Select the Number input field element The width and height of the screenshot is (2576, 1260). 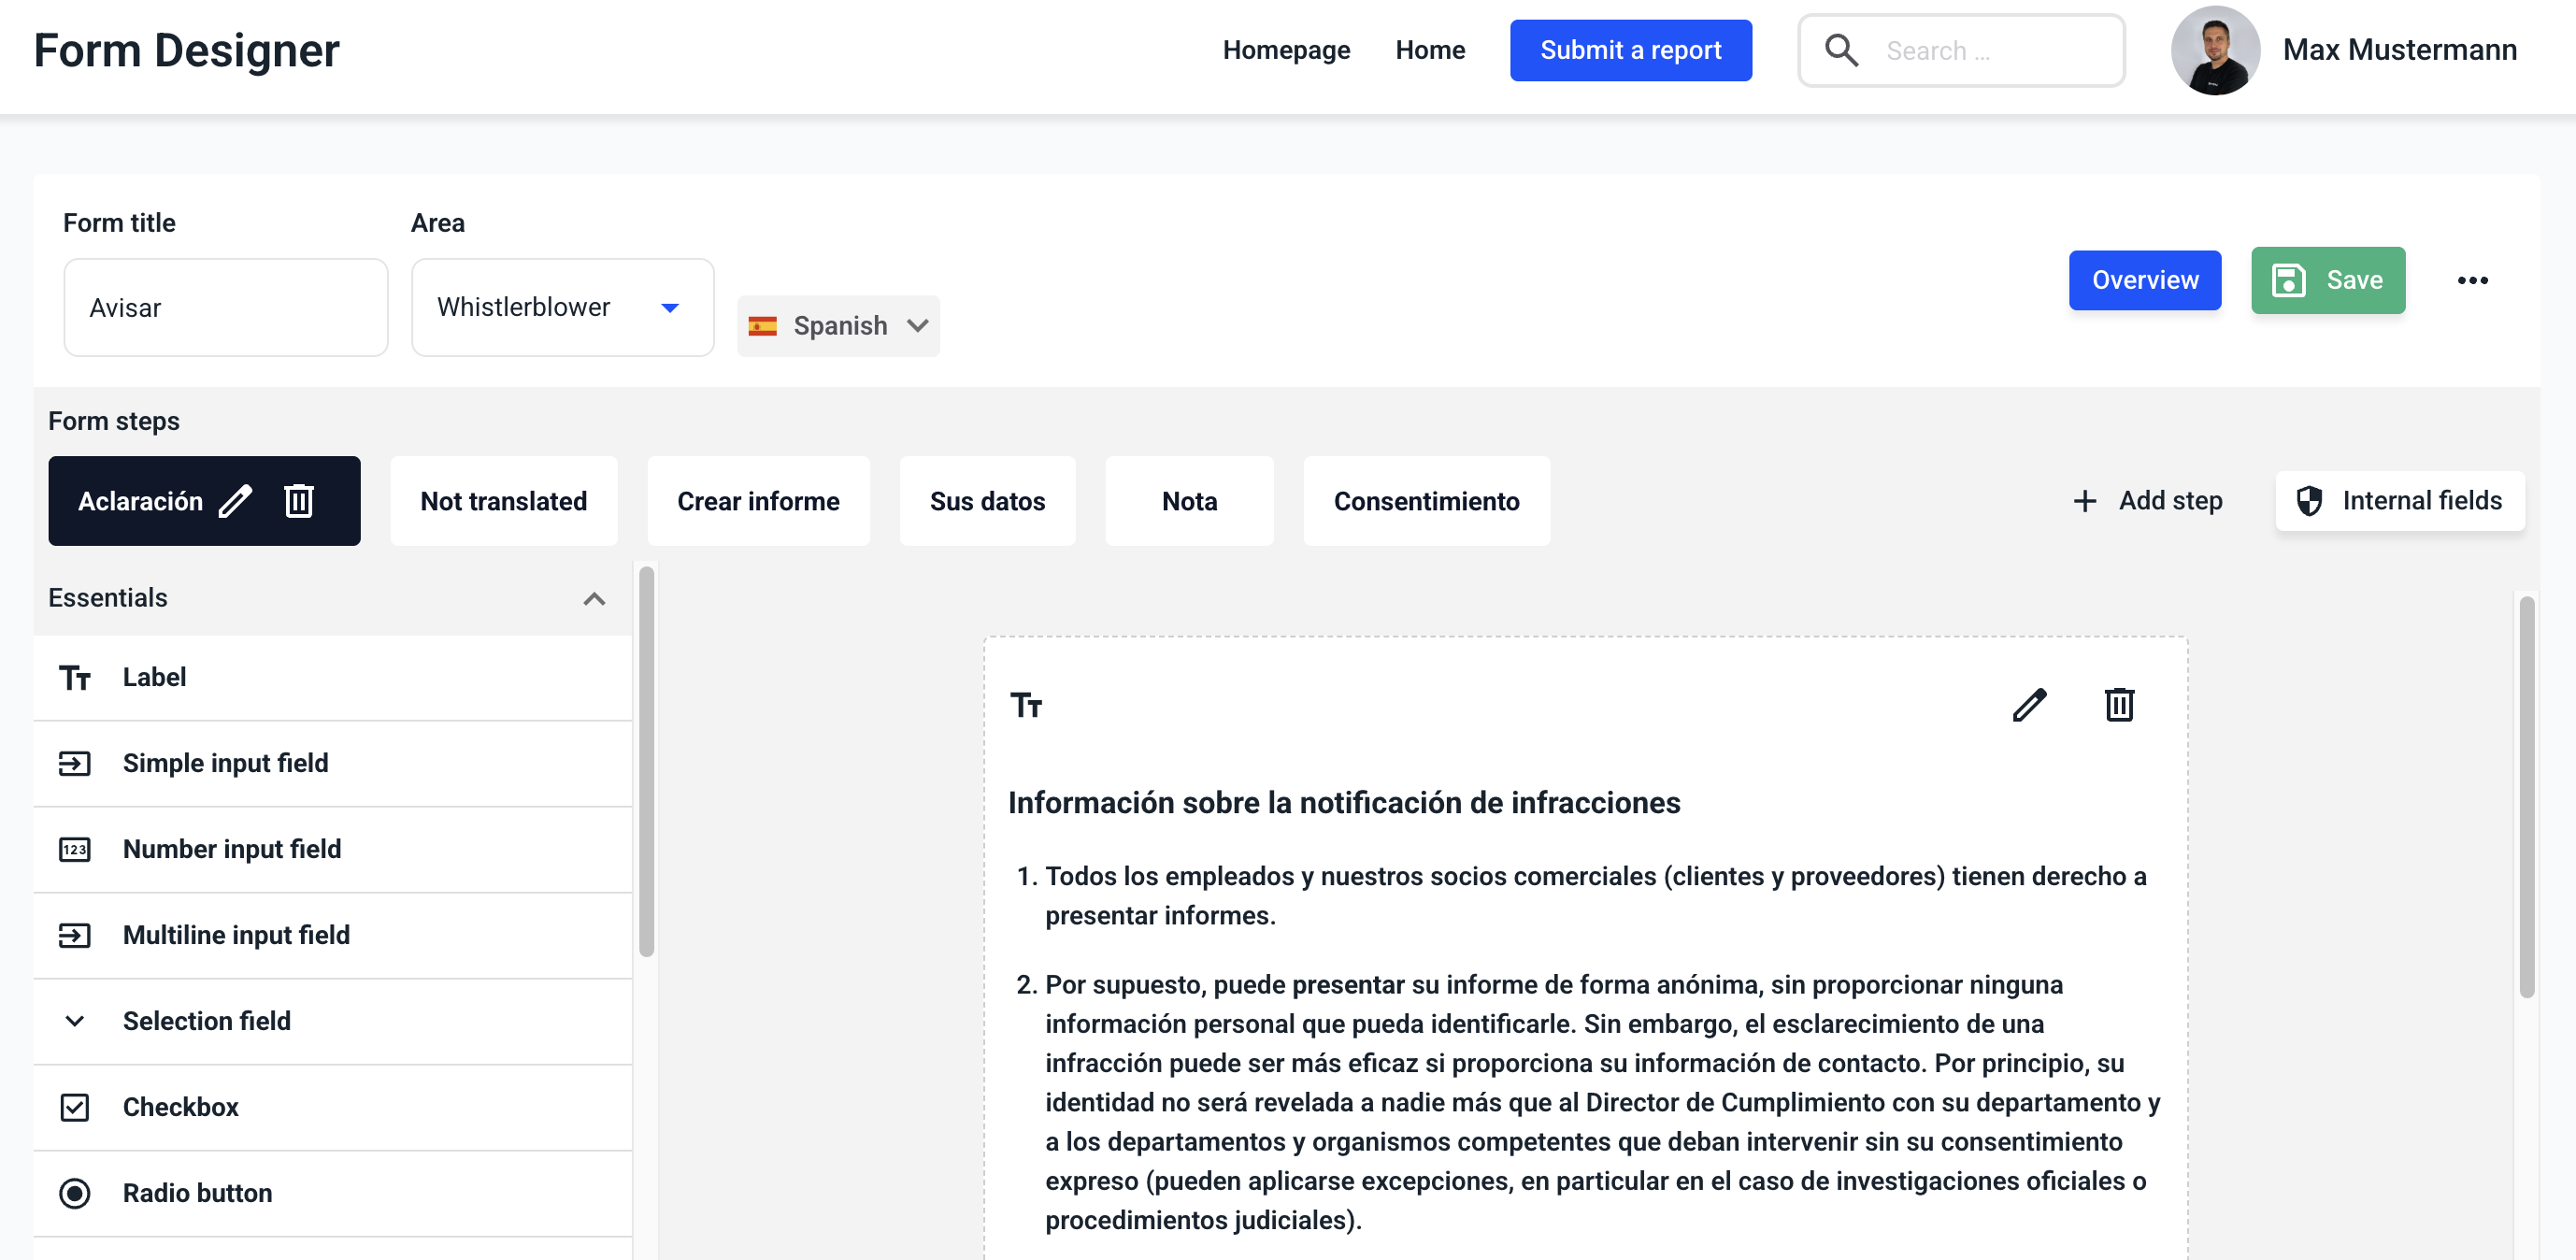232,849
